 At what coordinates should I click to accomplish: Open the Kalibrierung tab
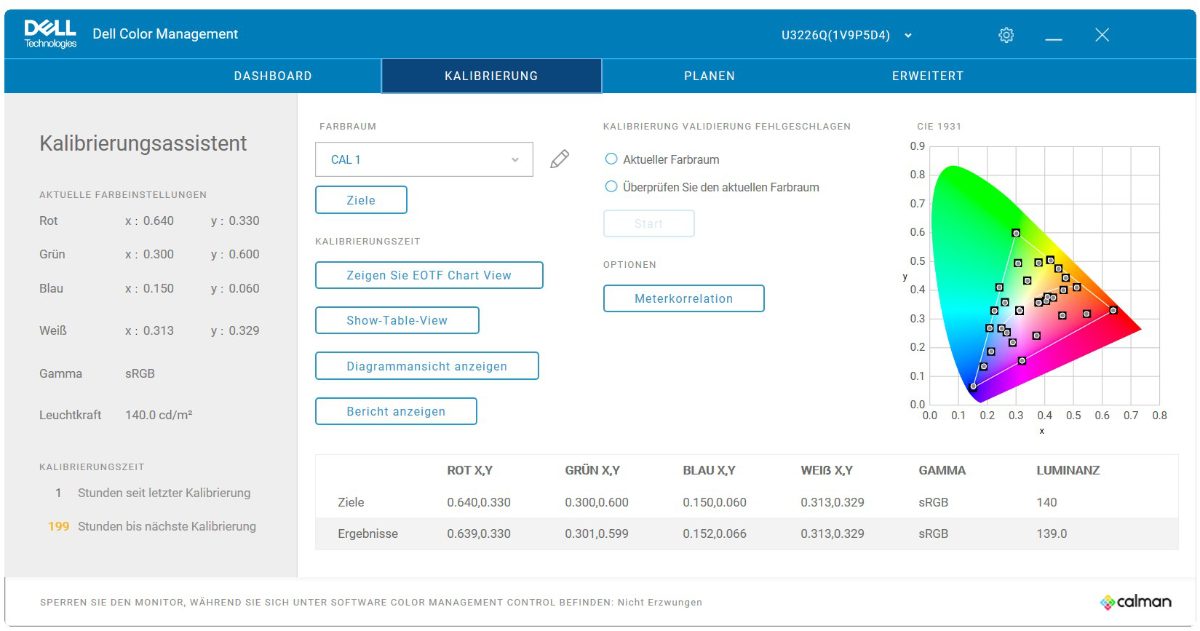491,76
